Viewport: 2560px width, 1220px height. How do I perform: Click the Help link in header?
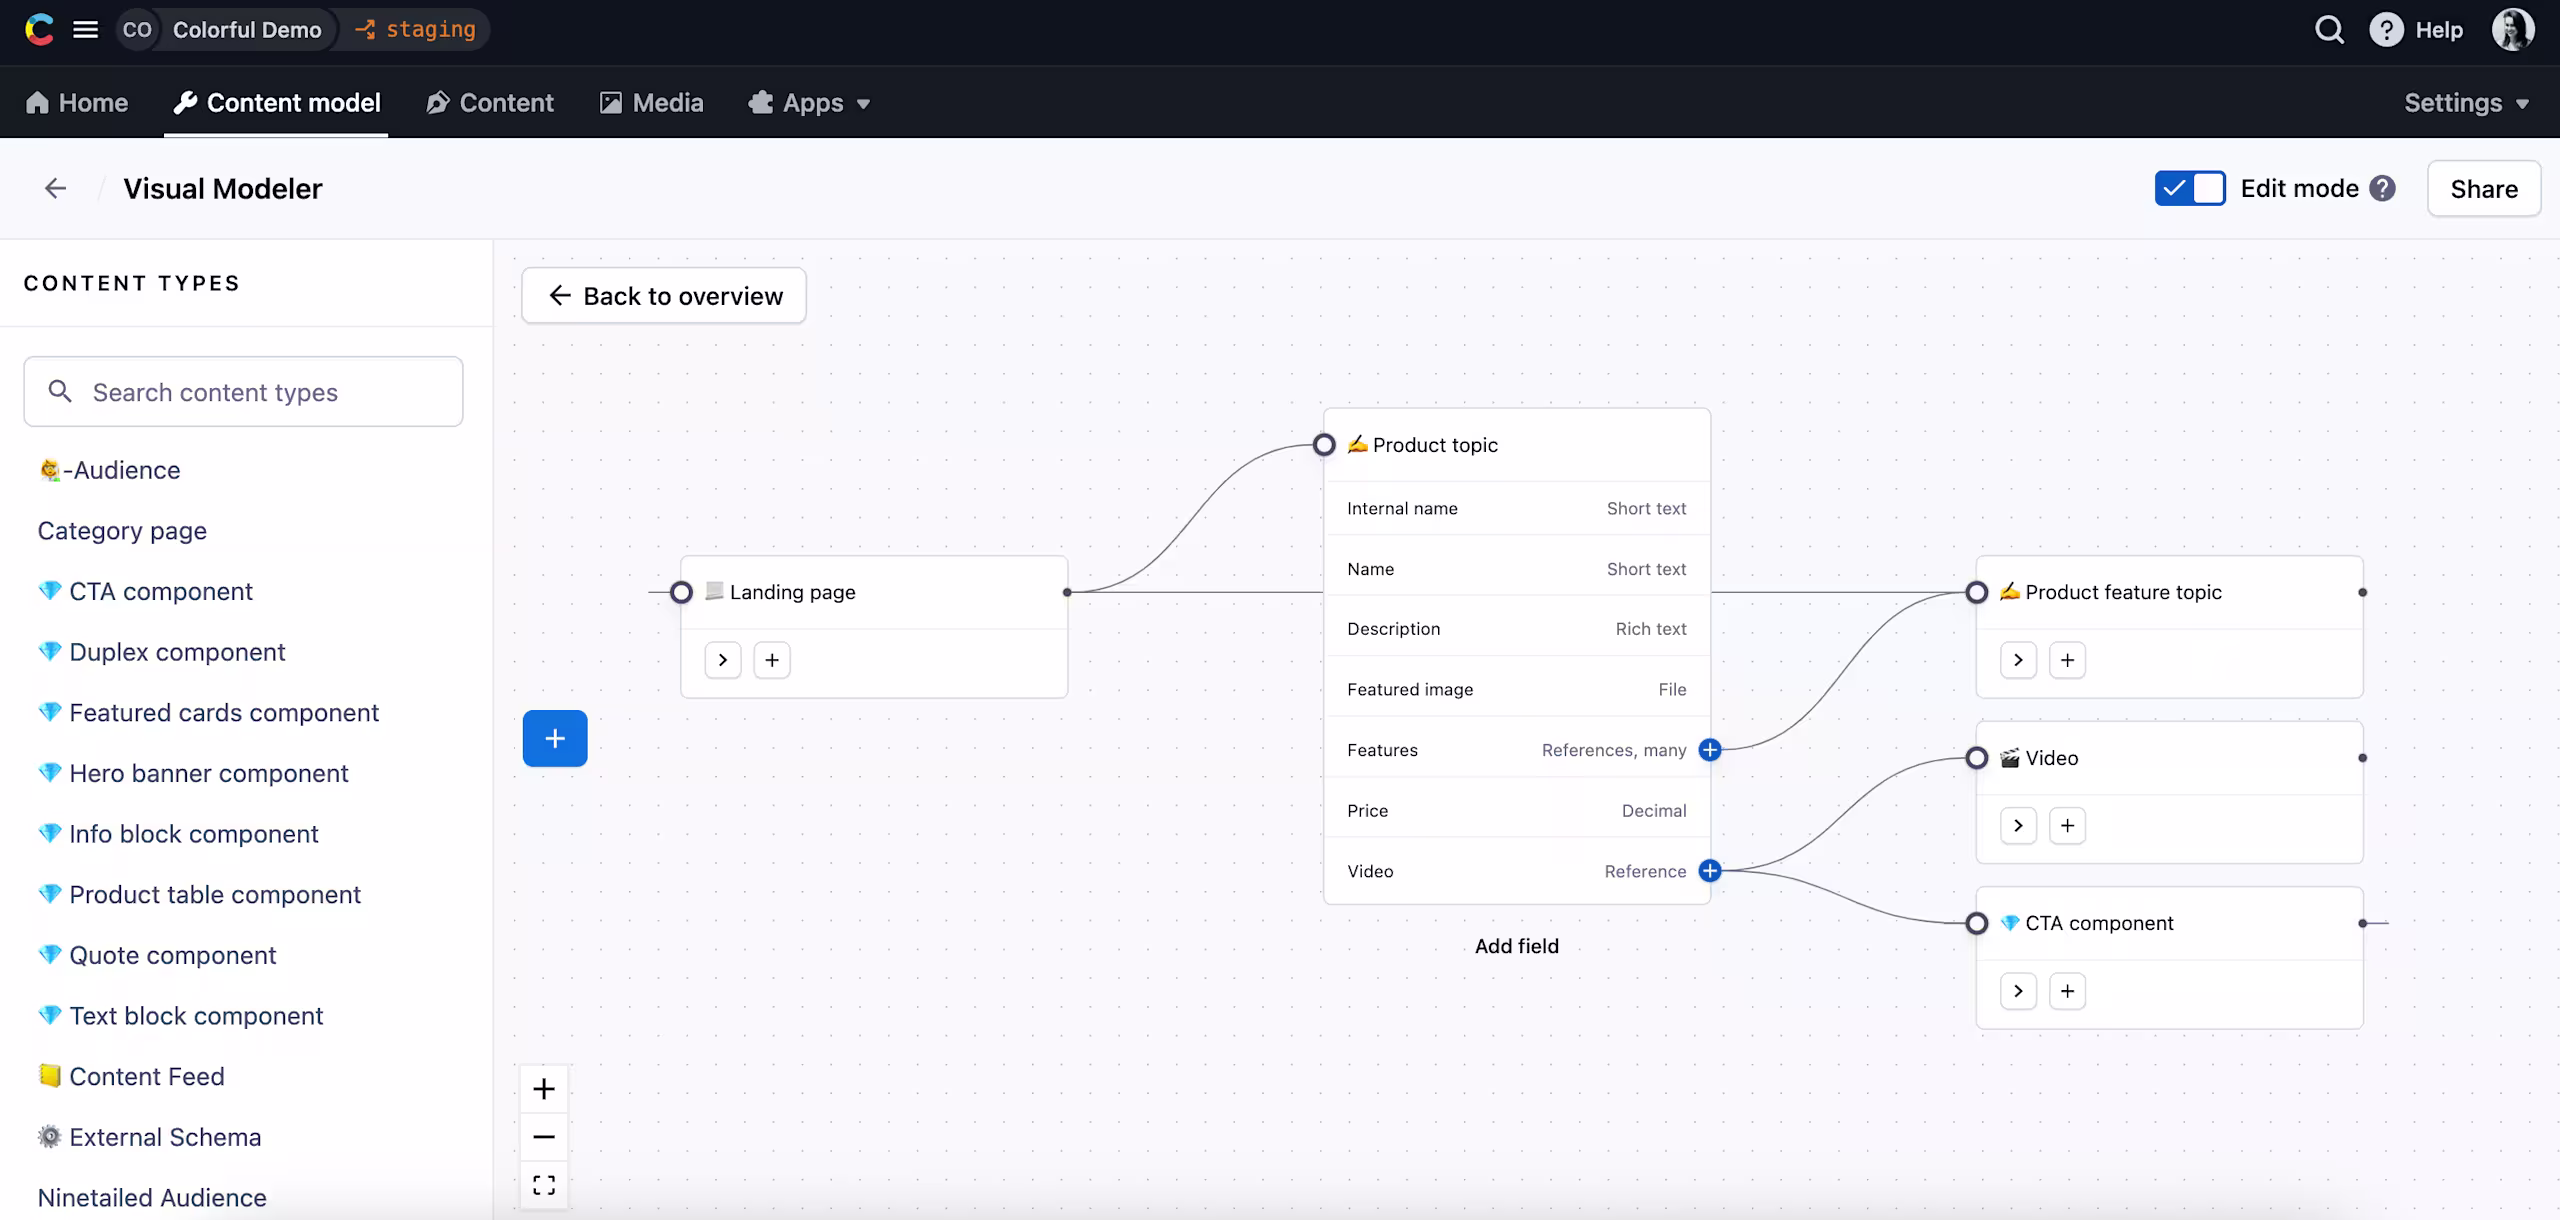(2439, 30)
